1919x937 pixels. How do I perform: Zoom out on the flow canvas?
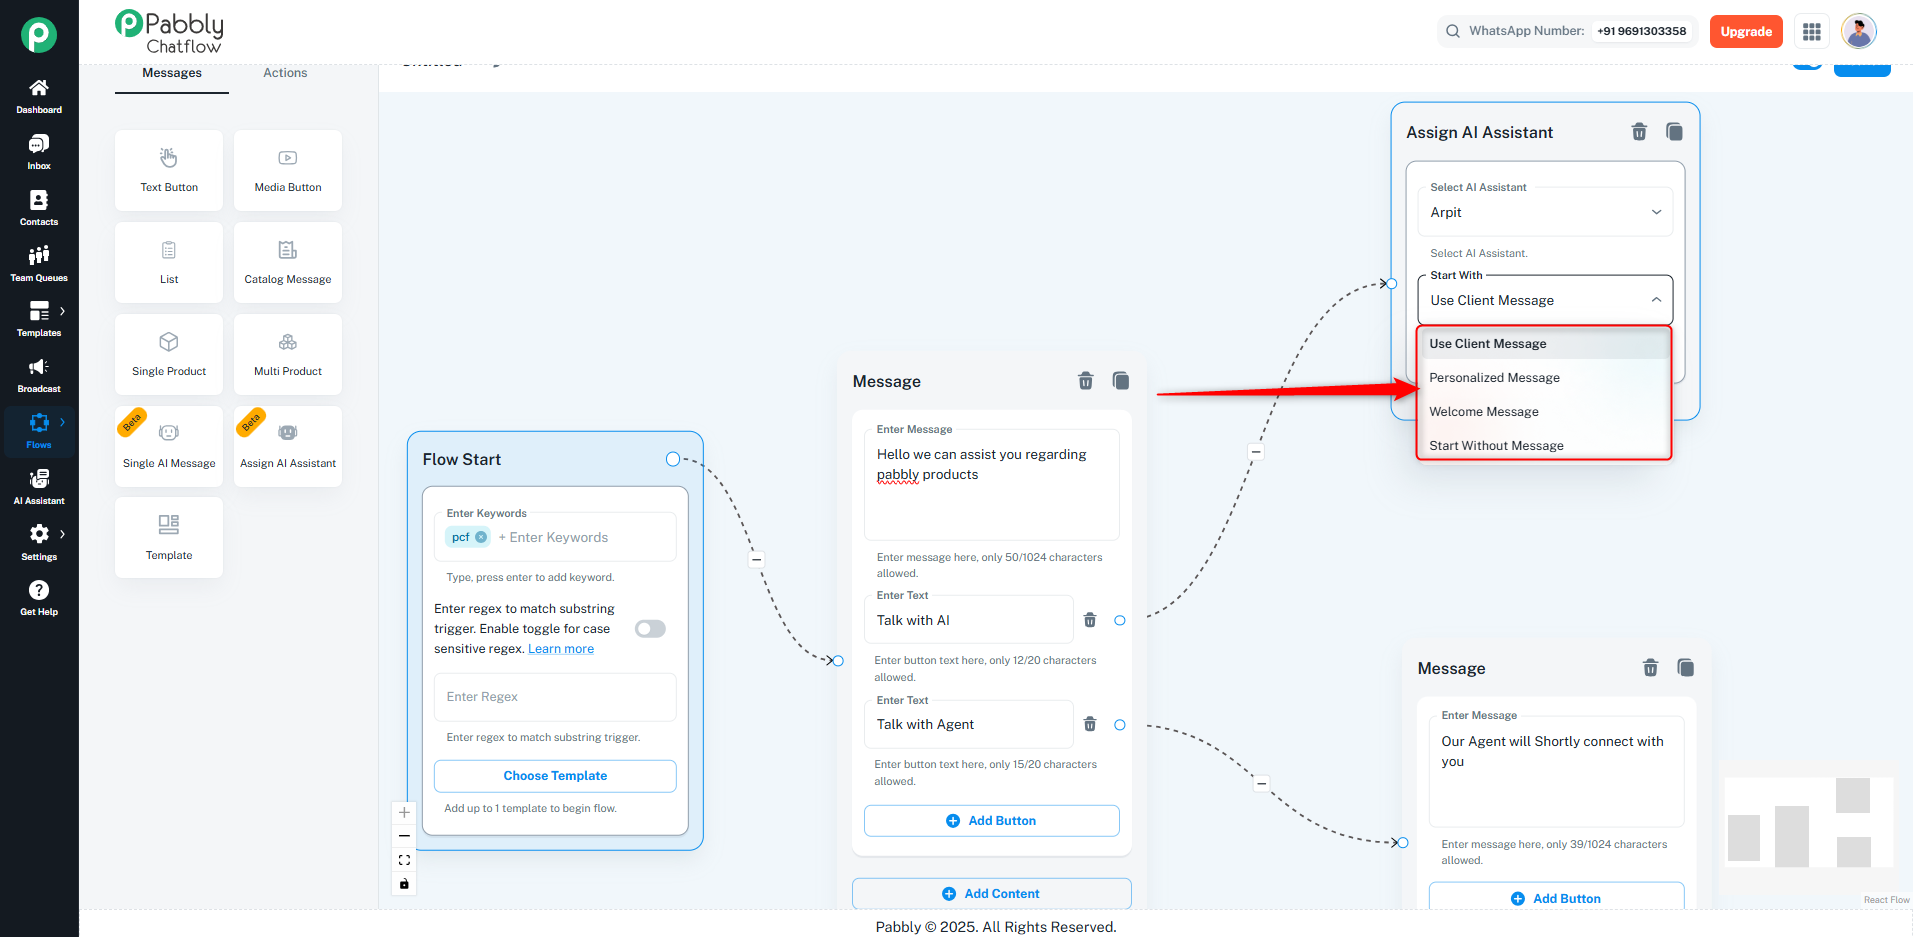[x=404, y=836]
